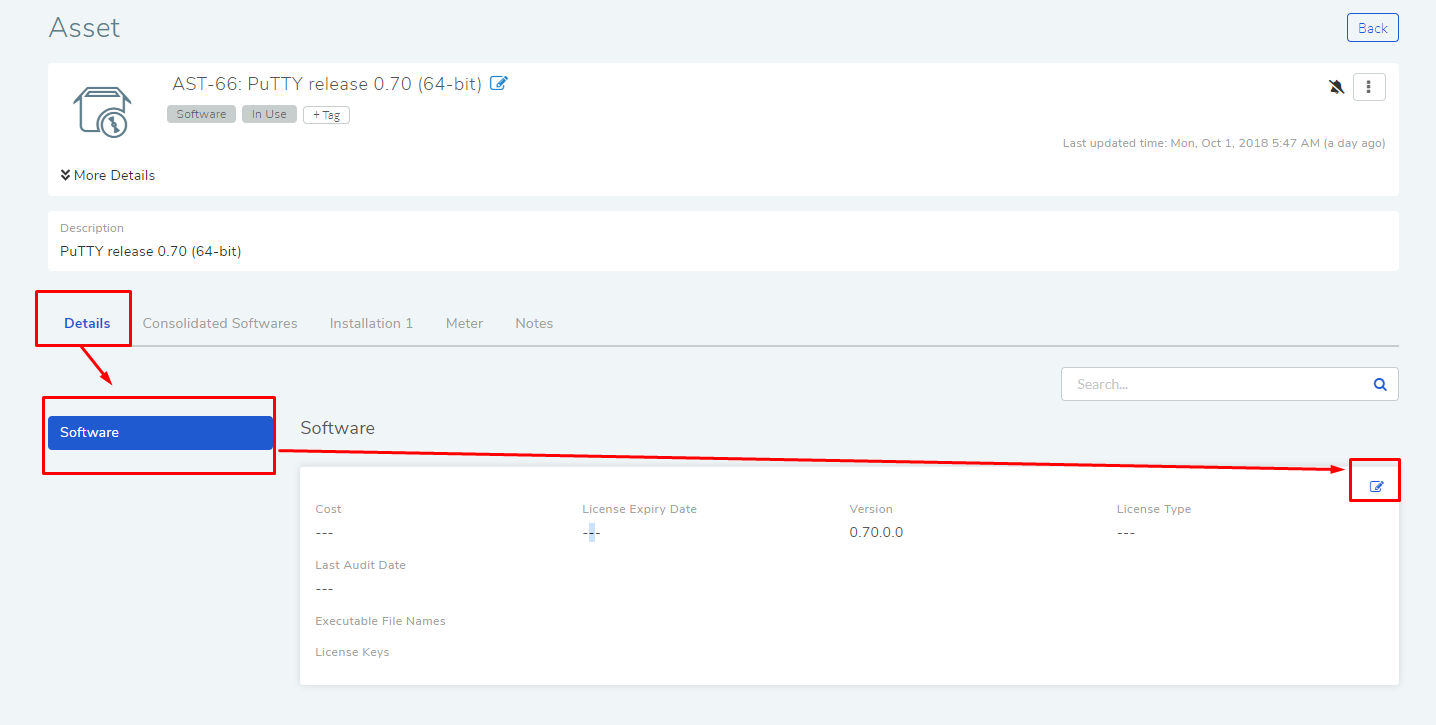Switch to the Details tab
The image size is (1436, 725).
pos(87,323)
